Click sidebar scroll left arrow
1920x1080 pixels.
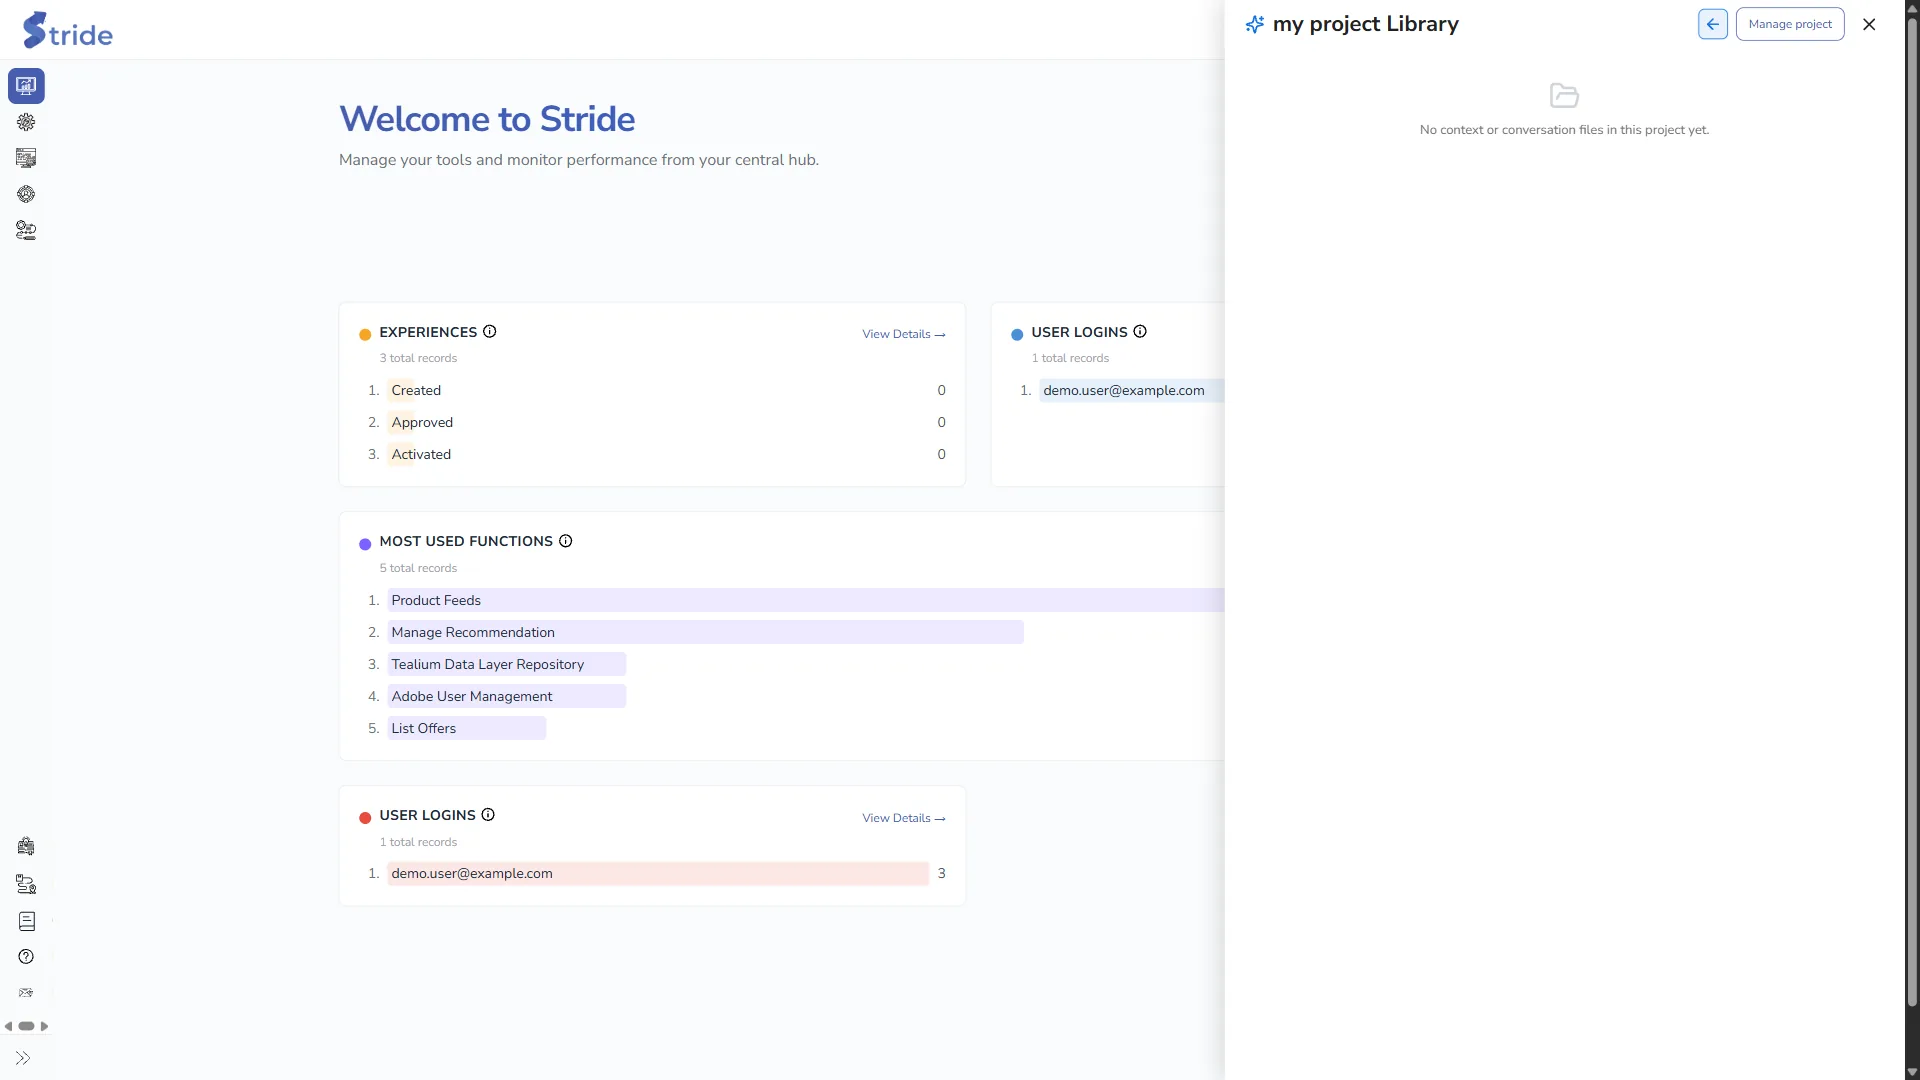click(x=8, y=1027)
